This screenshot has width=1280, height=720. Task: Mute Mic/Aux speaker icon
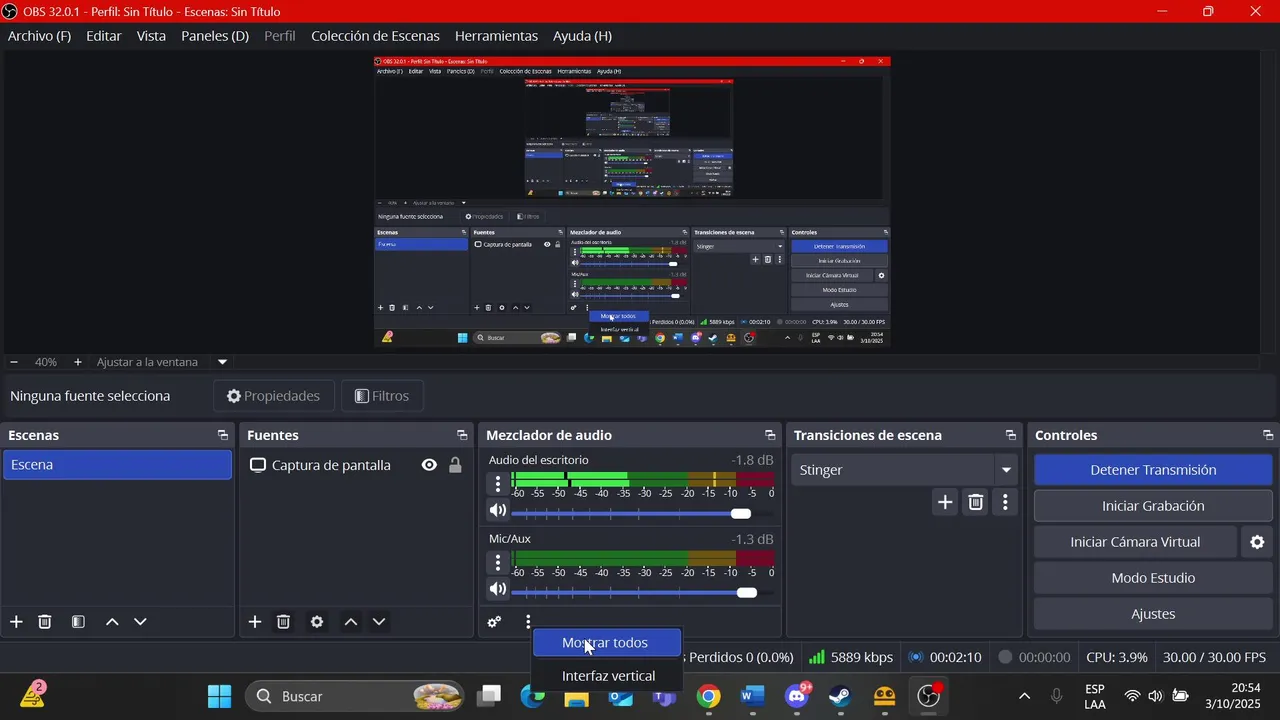[x=498, y=590]
